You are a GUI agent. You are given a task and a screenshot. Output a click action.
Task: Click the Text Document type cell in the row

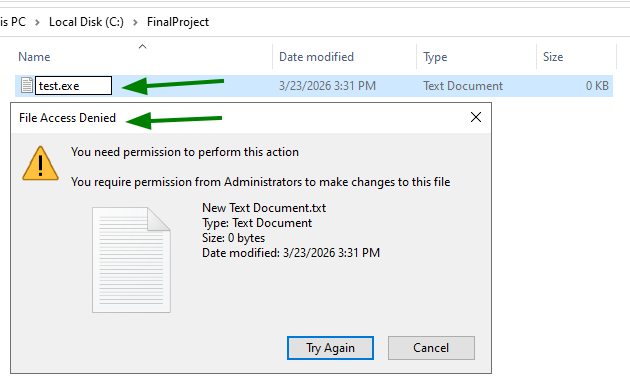pos(462,86)
